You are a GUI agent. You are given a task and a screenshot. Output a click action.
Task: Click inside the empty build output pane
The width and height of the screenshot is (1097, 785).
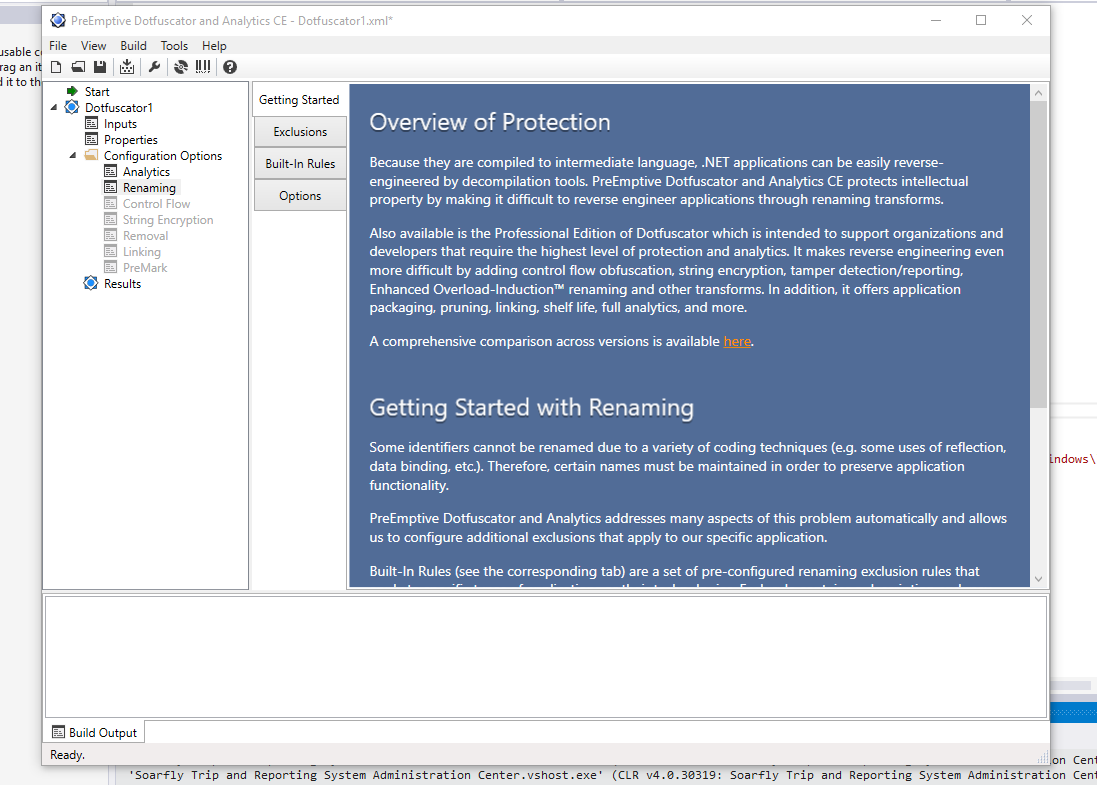click(x=546, y=657)
